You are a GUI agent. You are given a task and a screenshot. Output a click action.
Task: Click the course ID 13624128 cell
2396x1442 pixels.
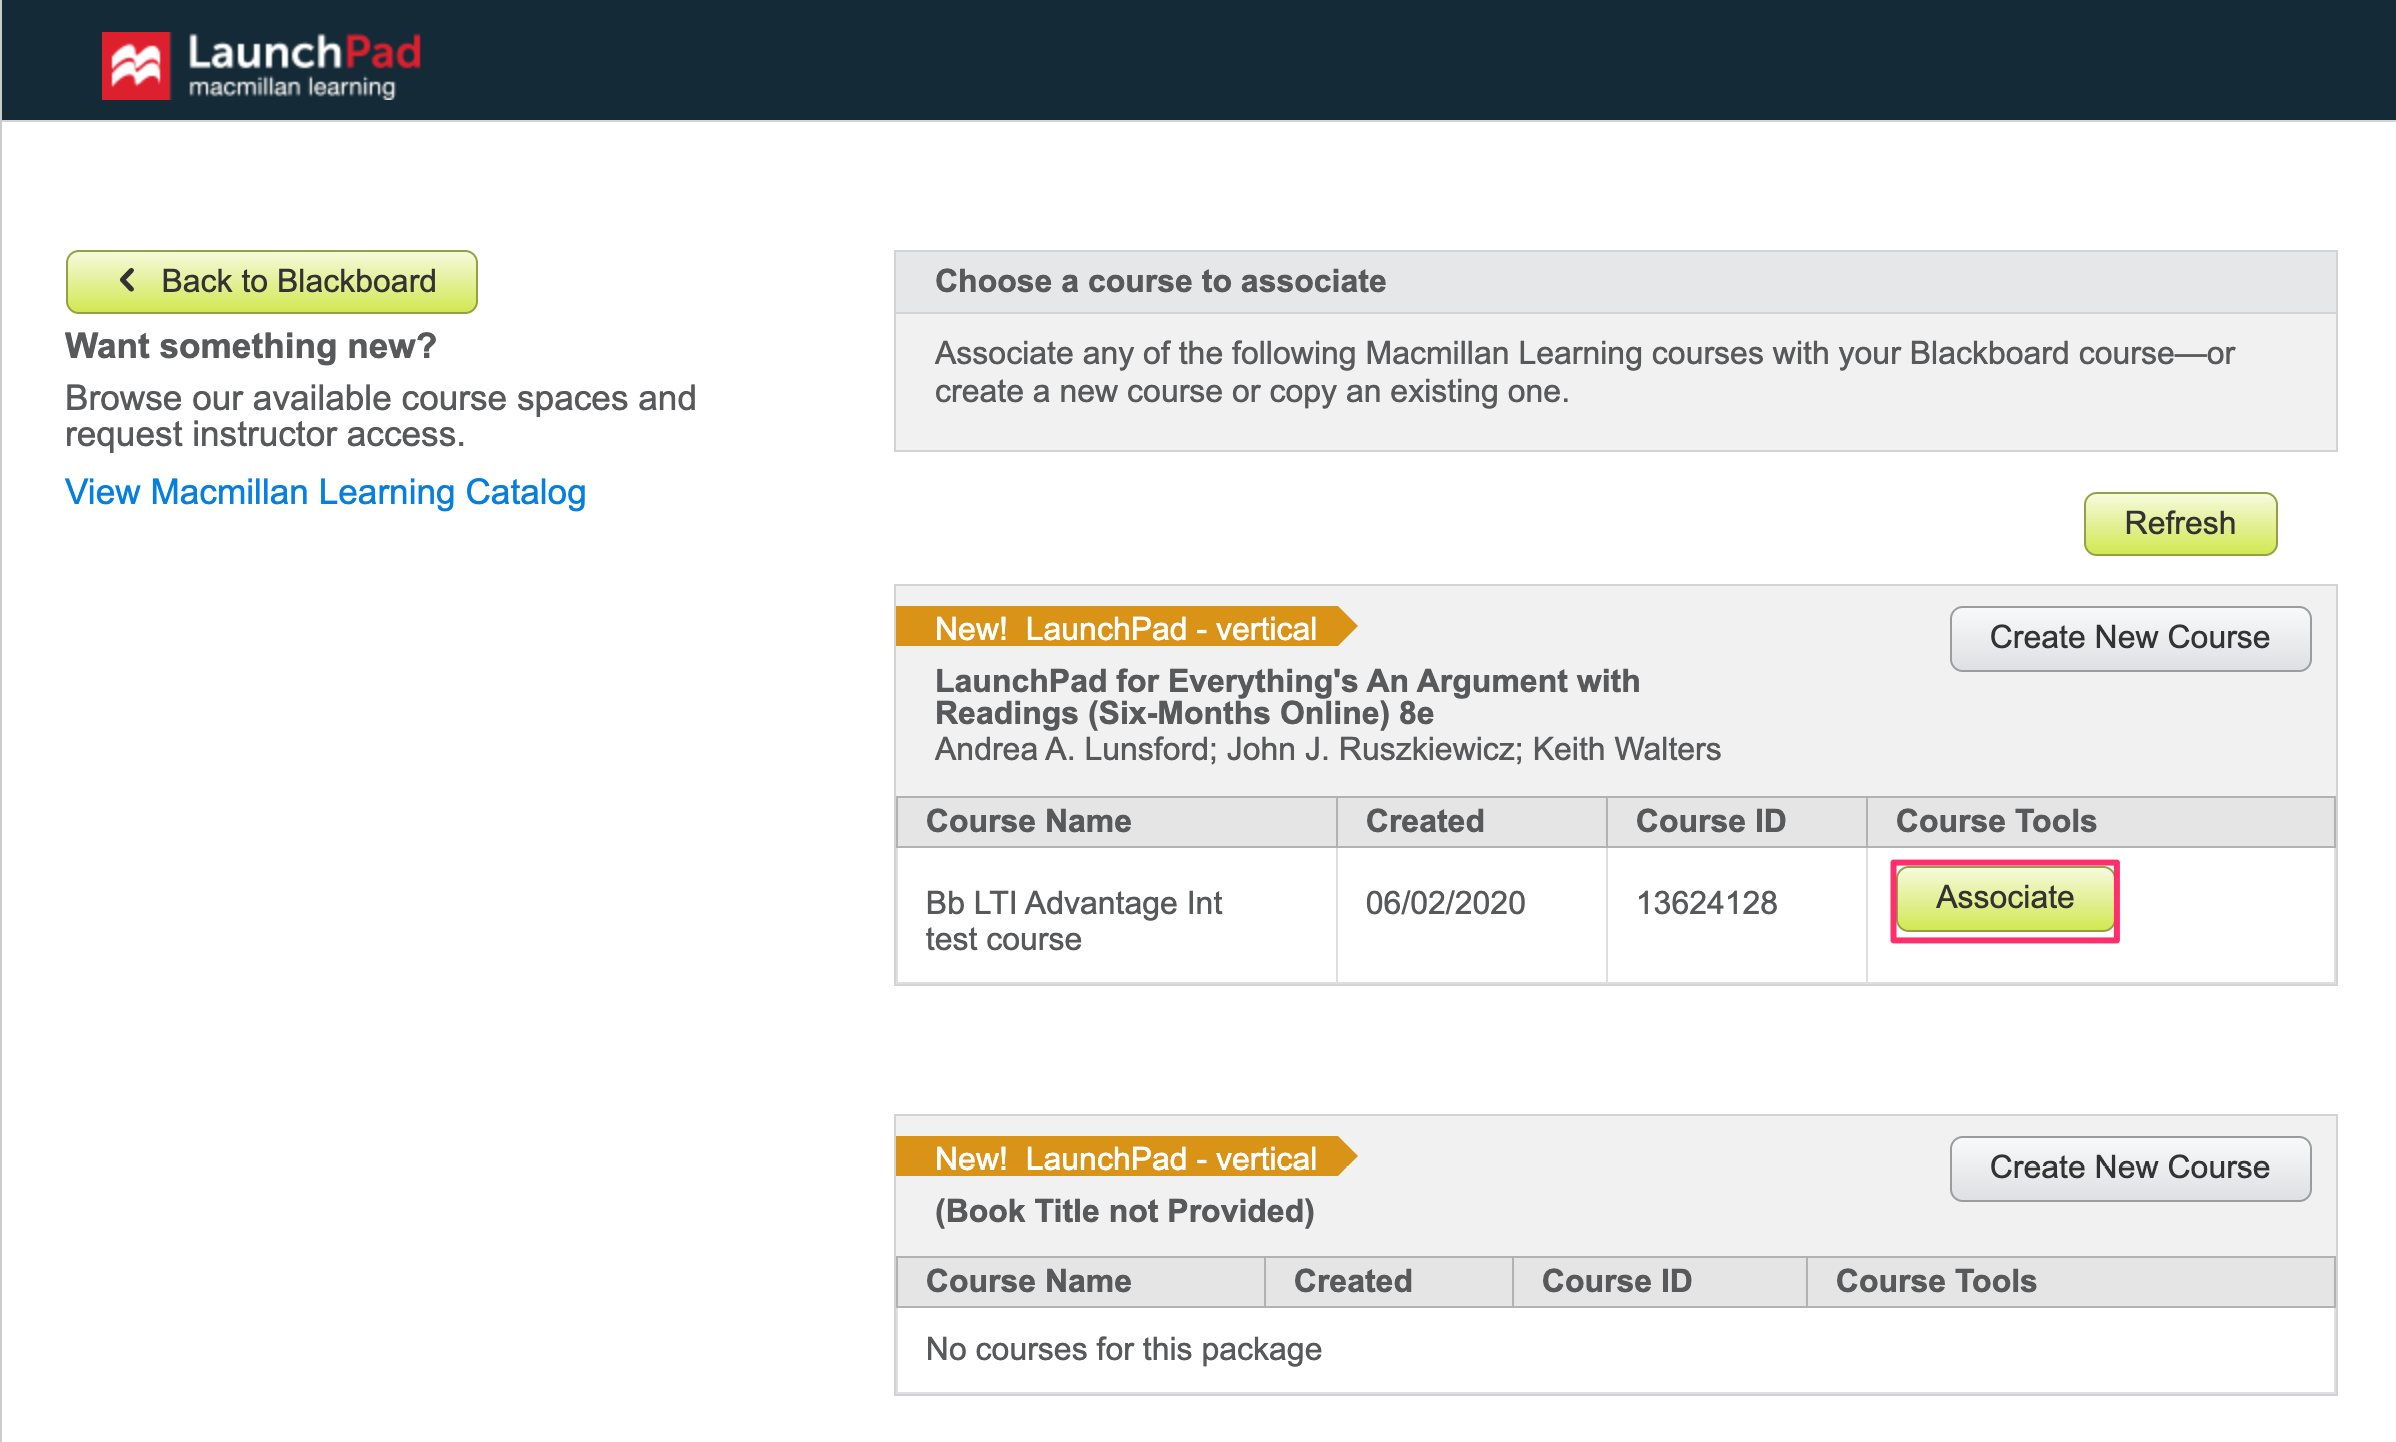pos(1706,903)
